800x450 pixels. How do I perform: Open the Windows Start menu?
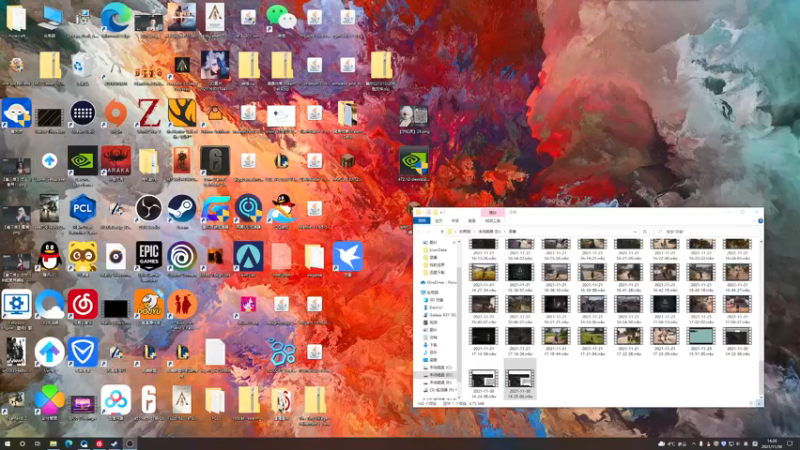tap(7, 443)
